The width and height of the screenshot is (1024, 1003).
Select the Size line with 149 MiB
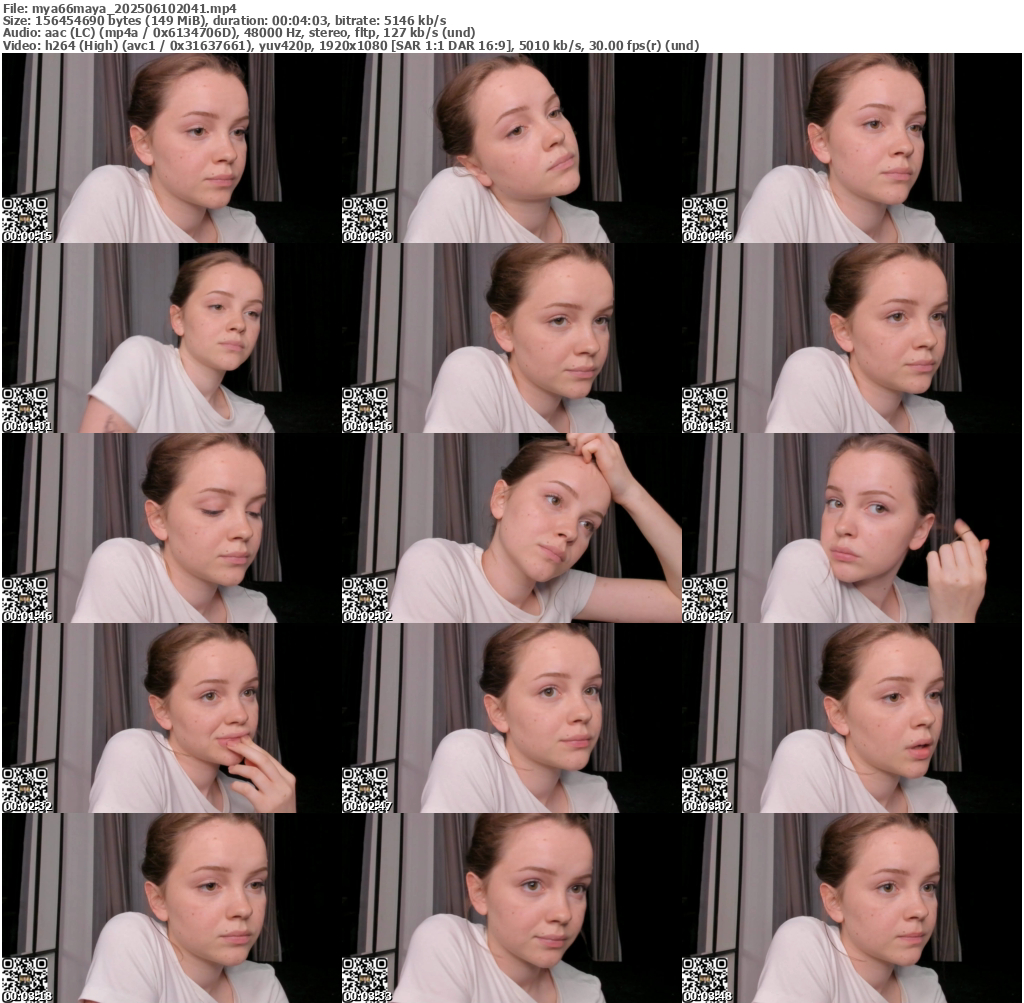225,20
